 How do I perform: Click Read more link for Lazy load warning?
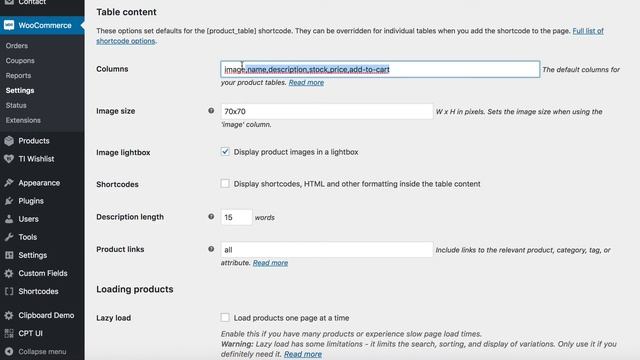pos(303,354)
